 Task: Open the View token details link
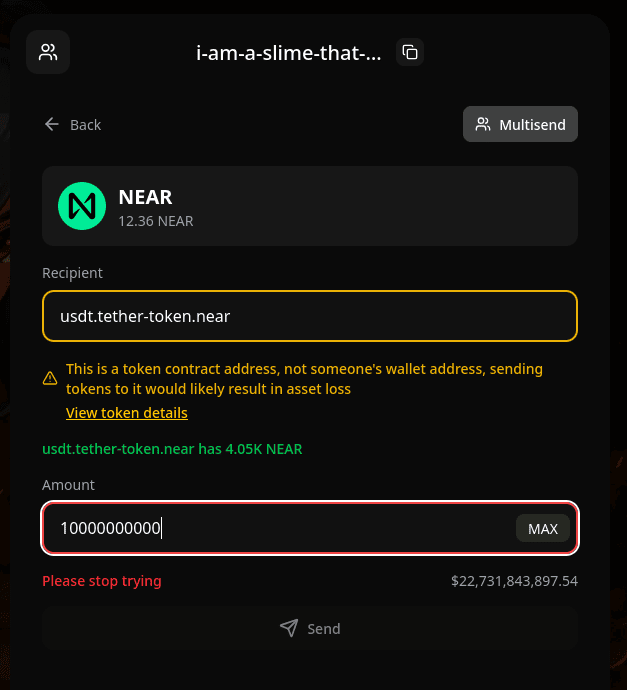127,413
